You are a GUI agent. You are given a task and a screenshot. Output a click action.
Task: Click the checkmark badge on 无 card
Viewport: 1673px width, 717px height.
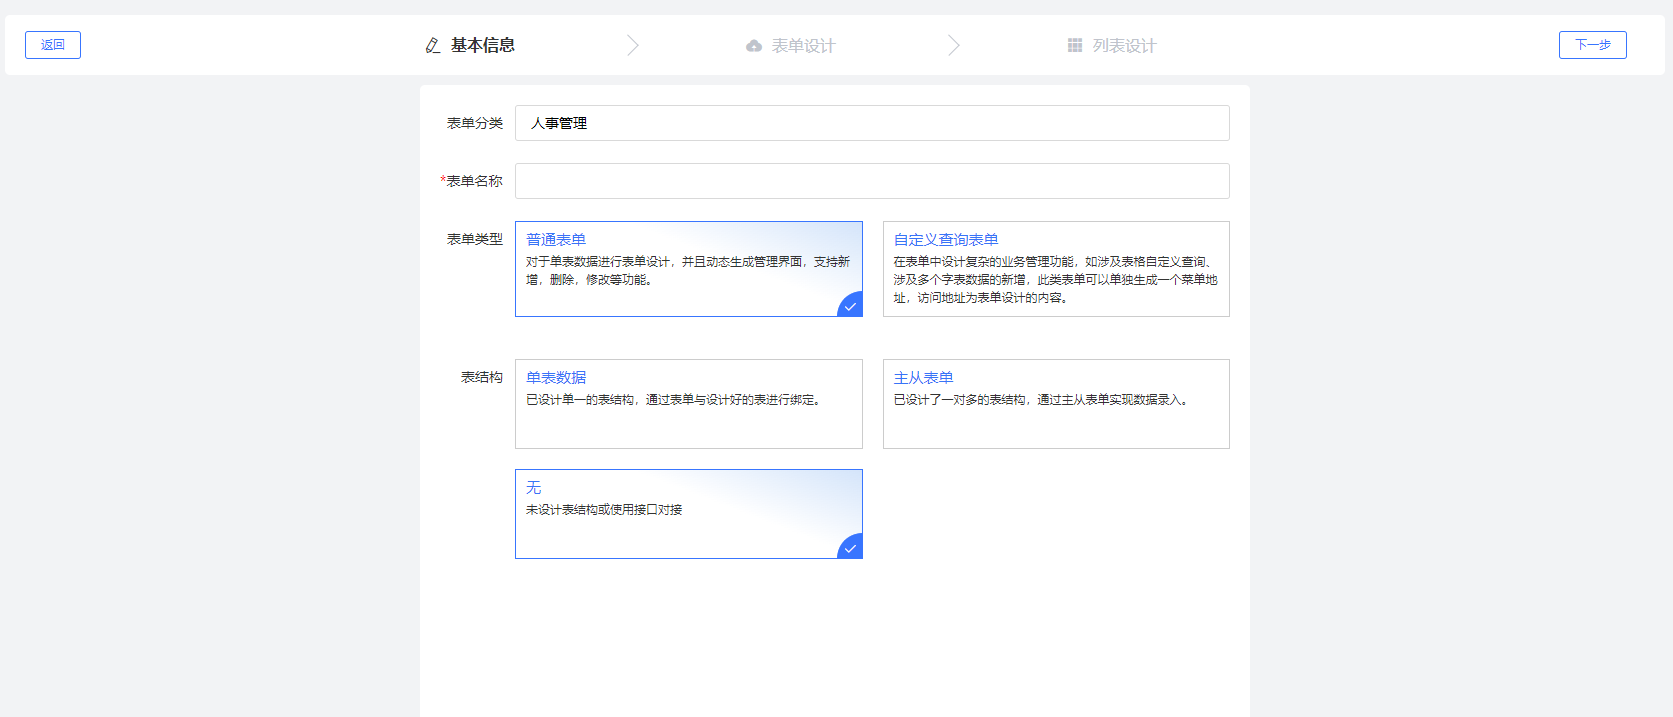coord(851,548)
